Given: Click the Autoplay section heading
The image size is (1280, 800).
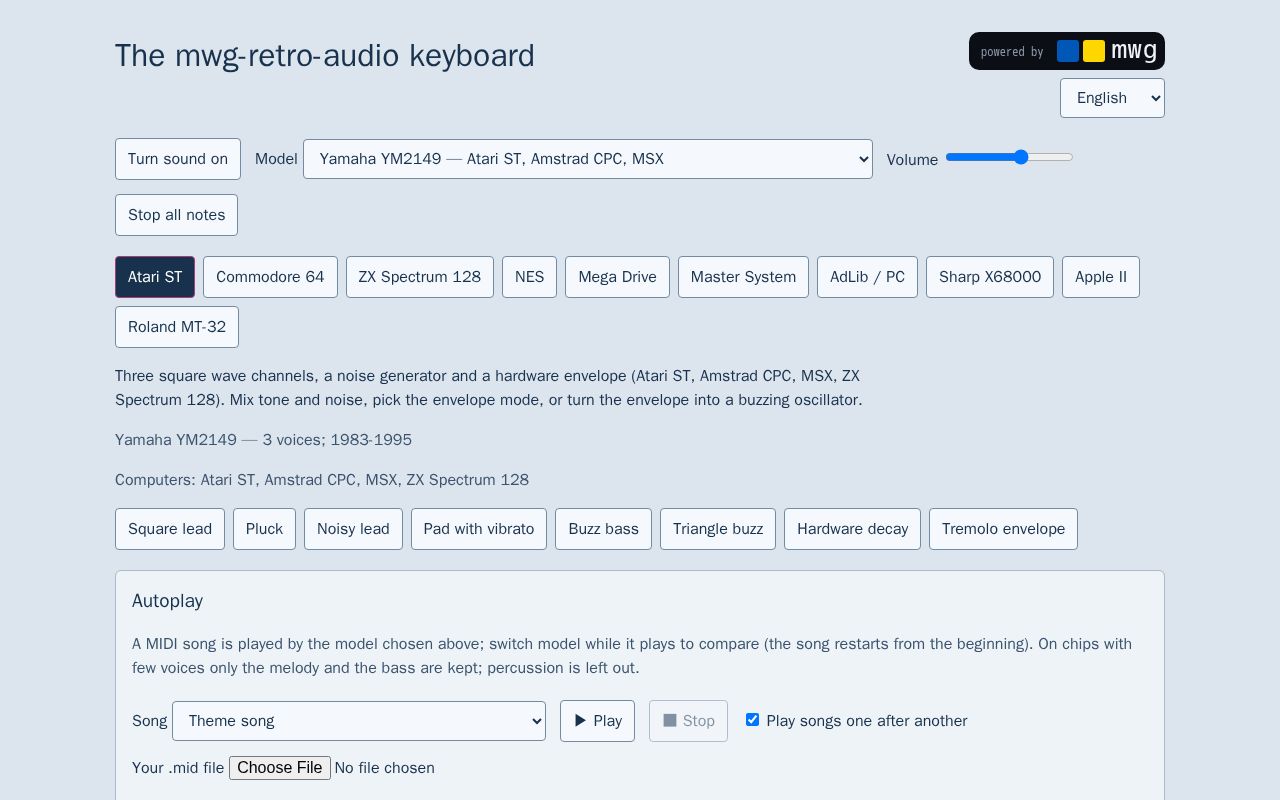Looking at the screenshot, I should pyautogui.click(x=167, y=601).
